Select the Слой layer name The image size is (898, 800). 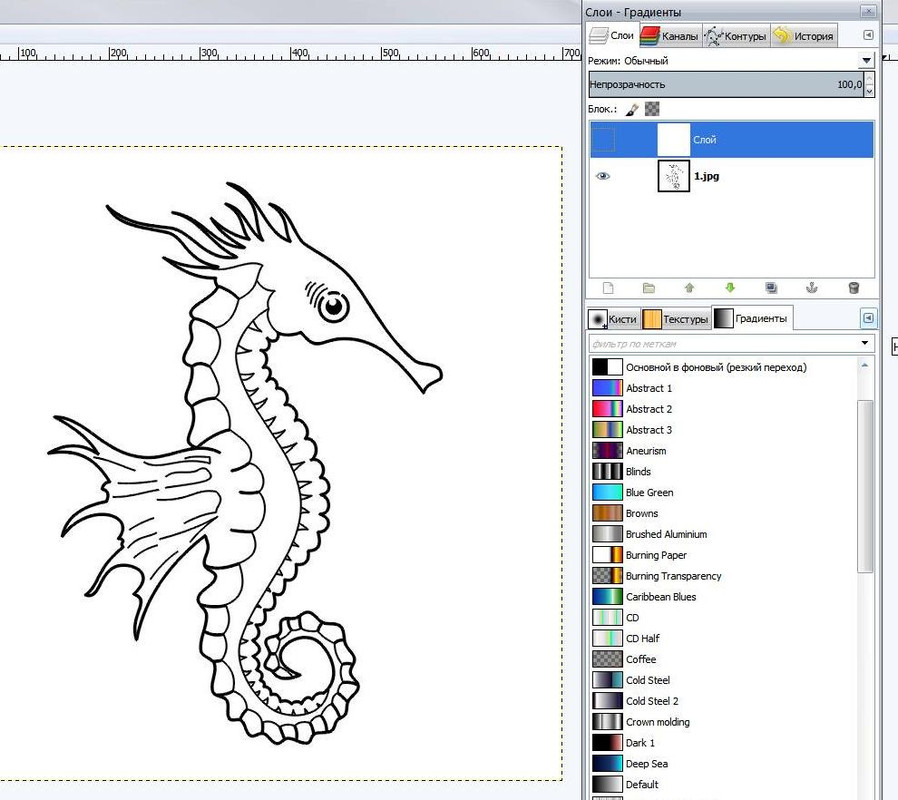tap(704, 139)
